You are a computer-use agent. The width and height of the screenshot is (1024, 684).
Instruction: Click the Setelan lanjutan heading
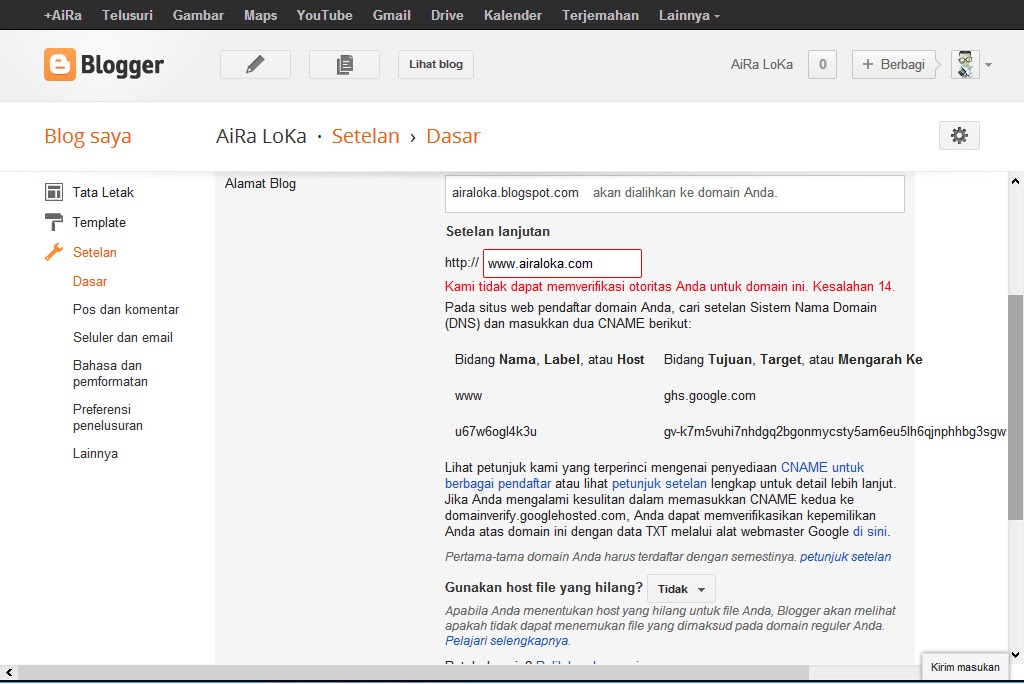(498, 231)
